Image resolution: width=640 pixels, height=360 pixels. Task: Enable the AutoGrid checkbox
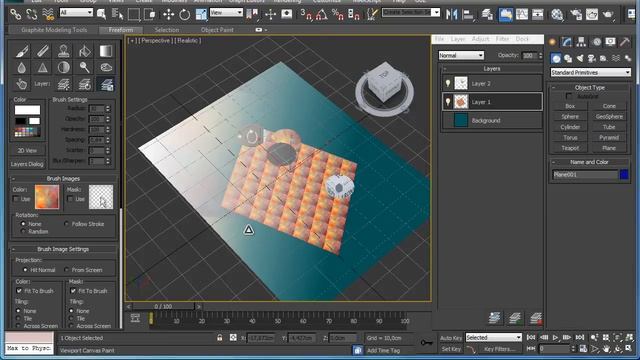click(x=569, y=96)
